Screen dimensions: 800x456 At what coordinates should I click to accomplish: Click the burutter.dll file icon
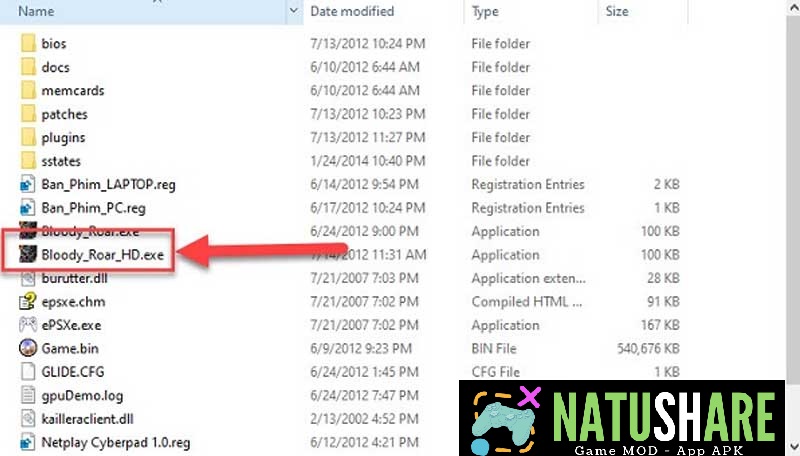click(28, 278)
